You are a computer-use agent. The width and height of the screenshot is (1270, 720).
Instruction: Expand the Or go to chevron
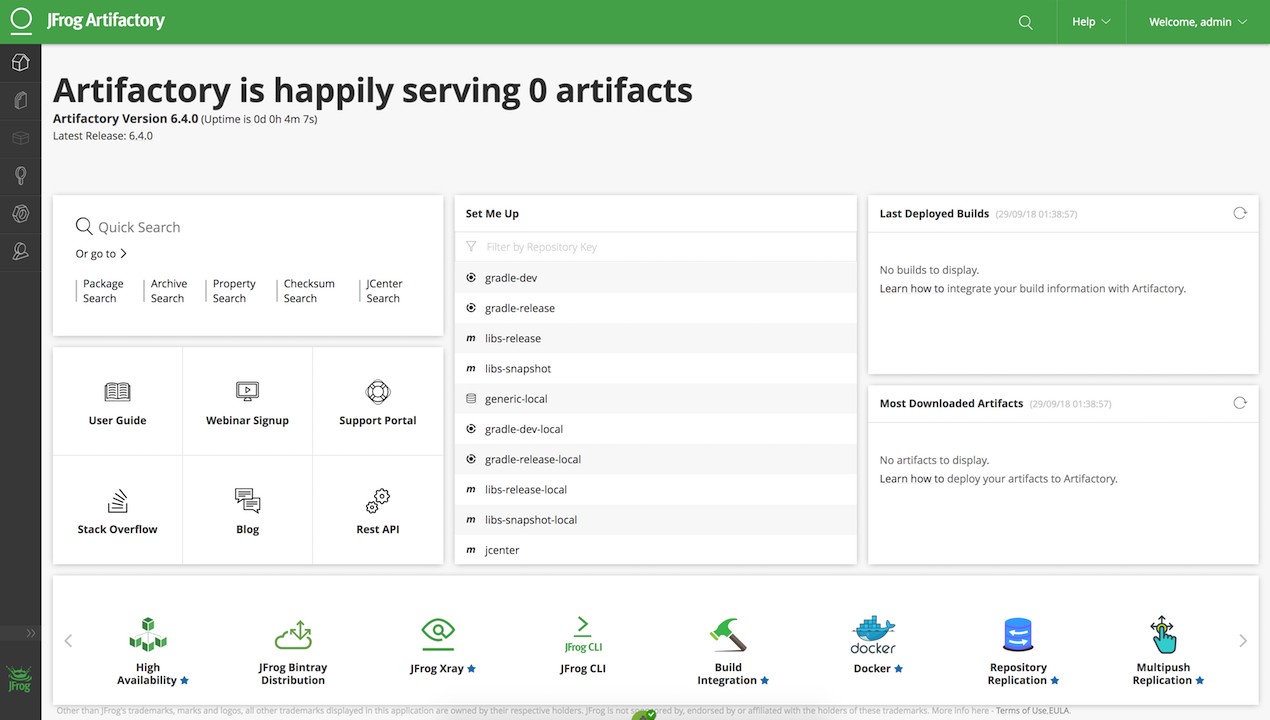123,254
